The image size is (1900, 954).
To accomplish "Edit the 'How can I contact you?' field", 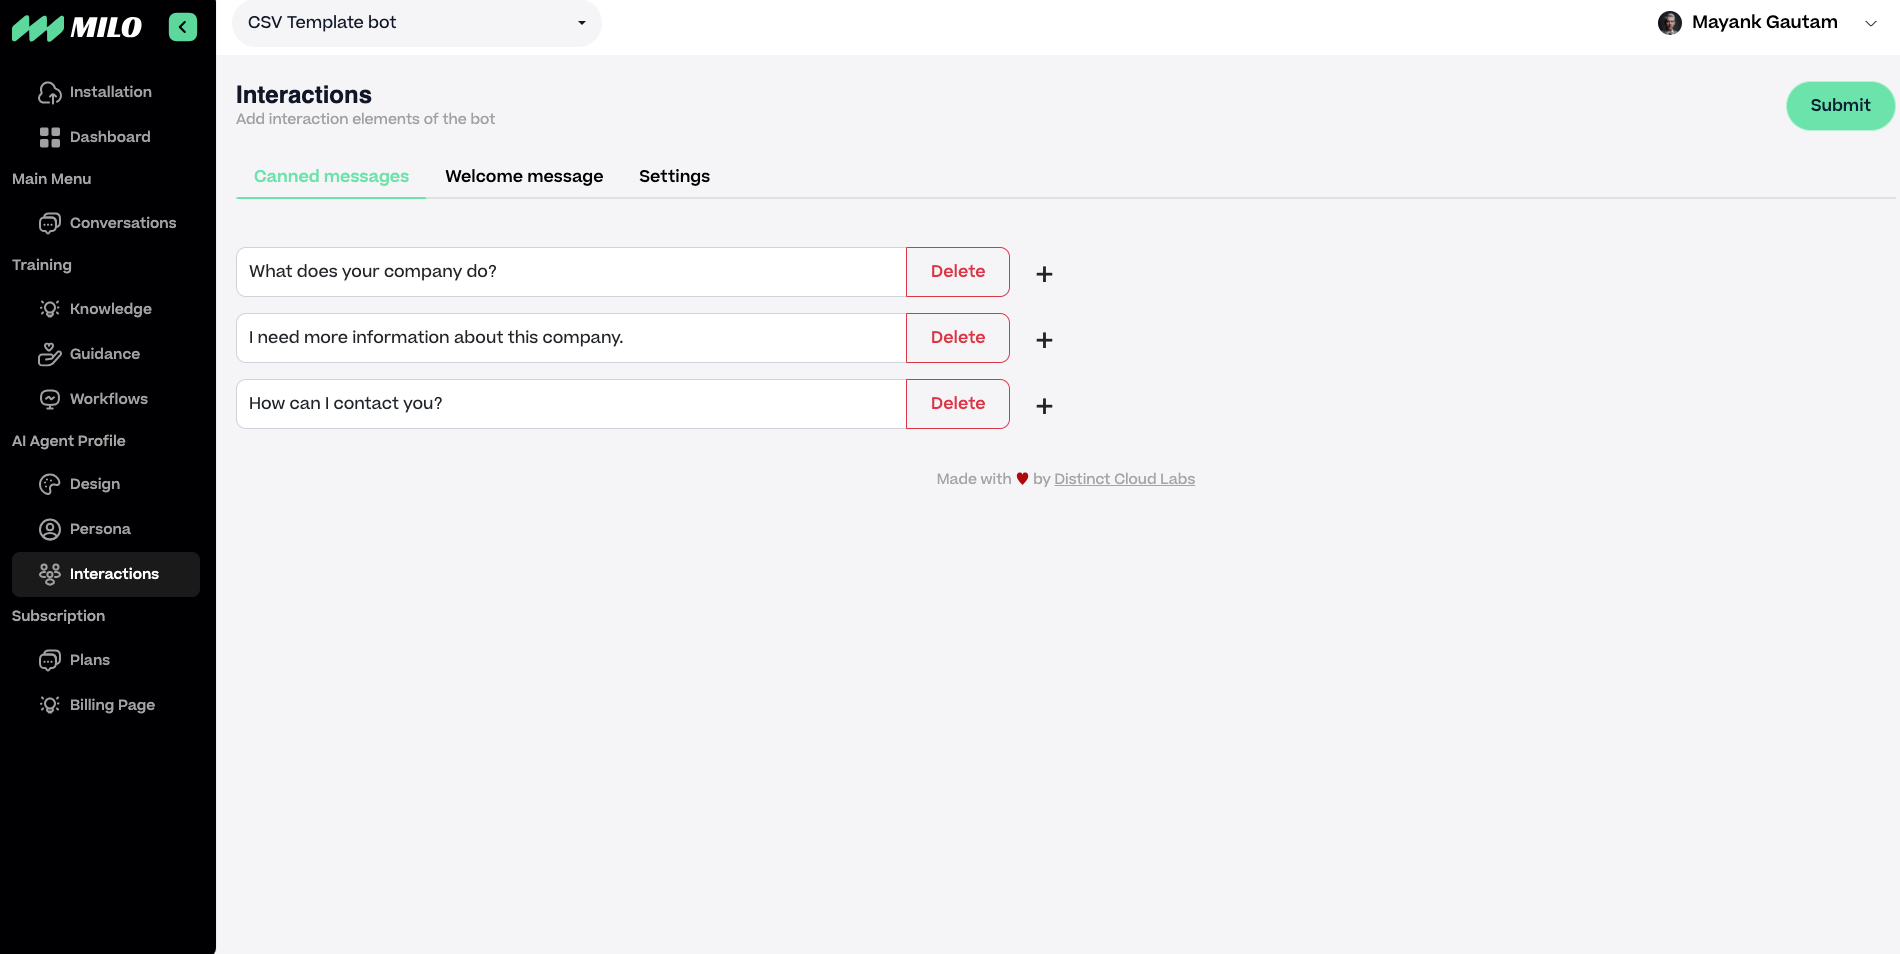I will 571,404.
